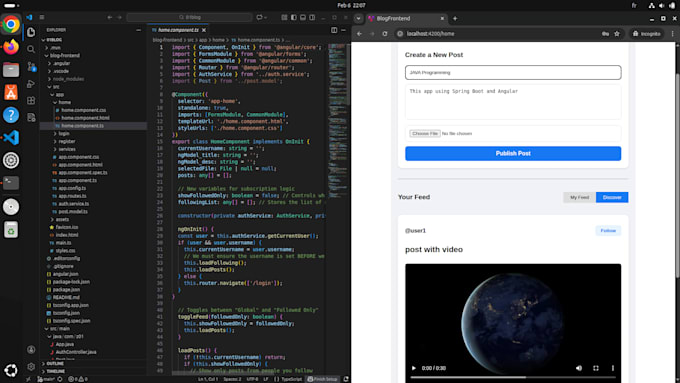
Task: Click the VS Code command center search box
Action: [190, 17]
